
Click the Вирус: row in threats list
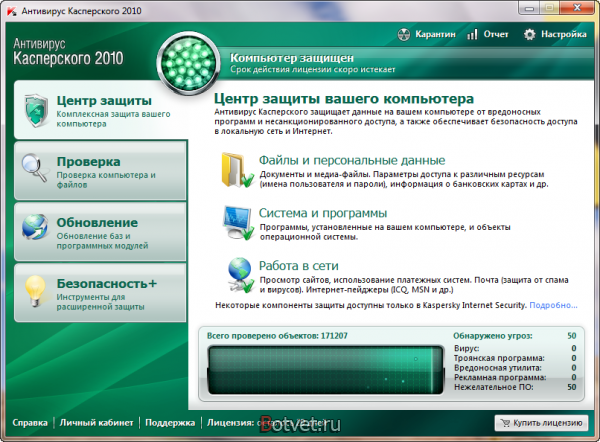(x=515, y=348)
